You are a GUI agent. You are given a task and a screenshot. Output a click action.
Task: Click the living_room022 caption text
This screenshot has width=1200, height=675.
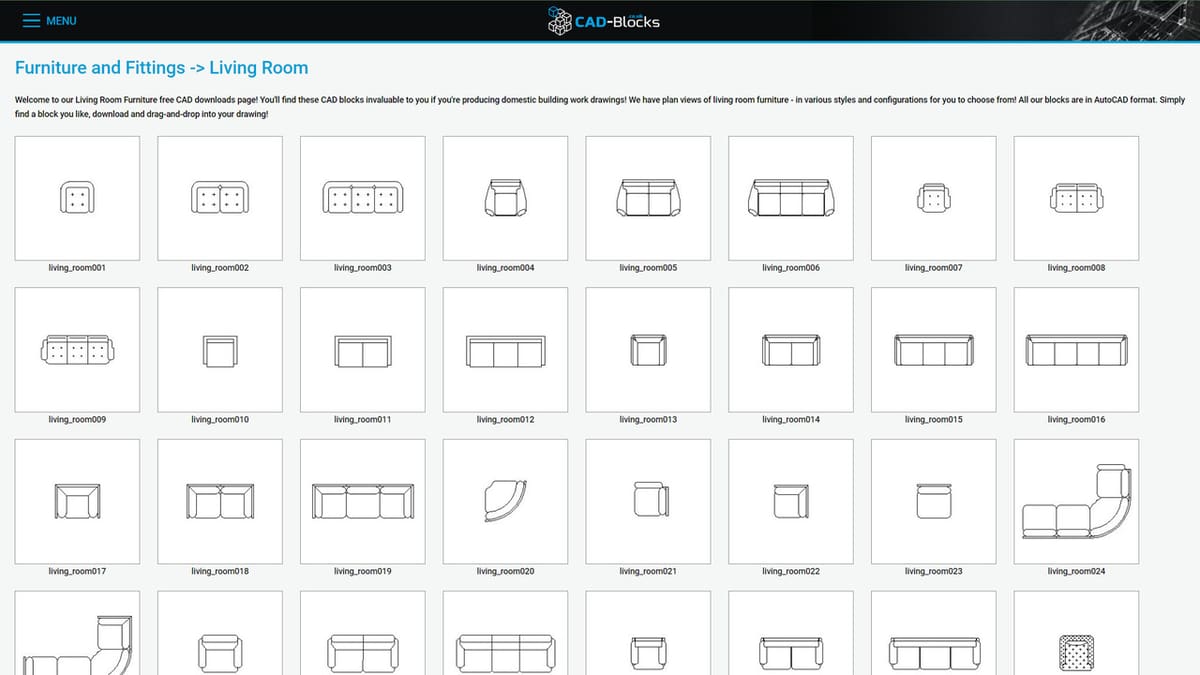point(791,571)
